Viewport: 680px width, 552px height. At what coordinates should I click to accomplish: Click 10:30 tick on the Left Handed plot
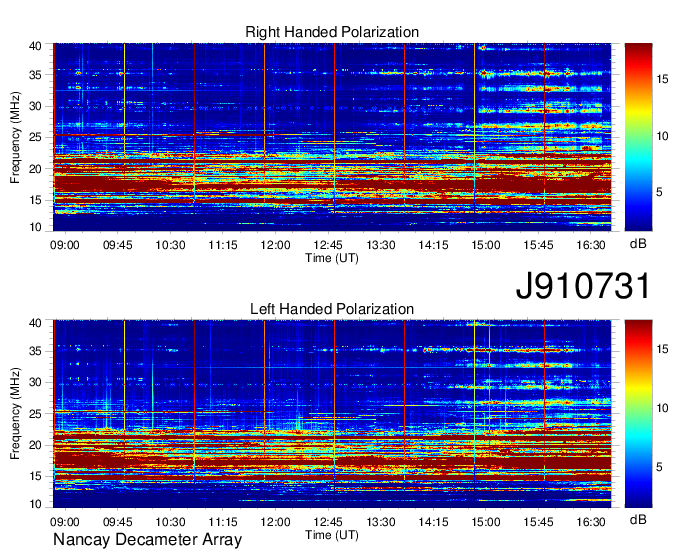pos(170,522)
